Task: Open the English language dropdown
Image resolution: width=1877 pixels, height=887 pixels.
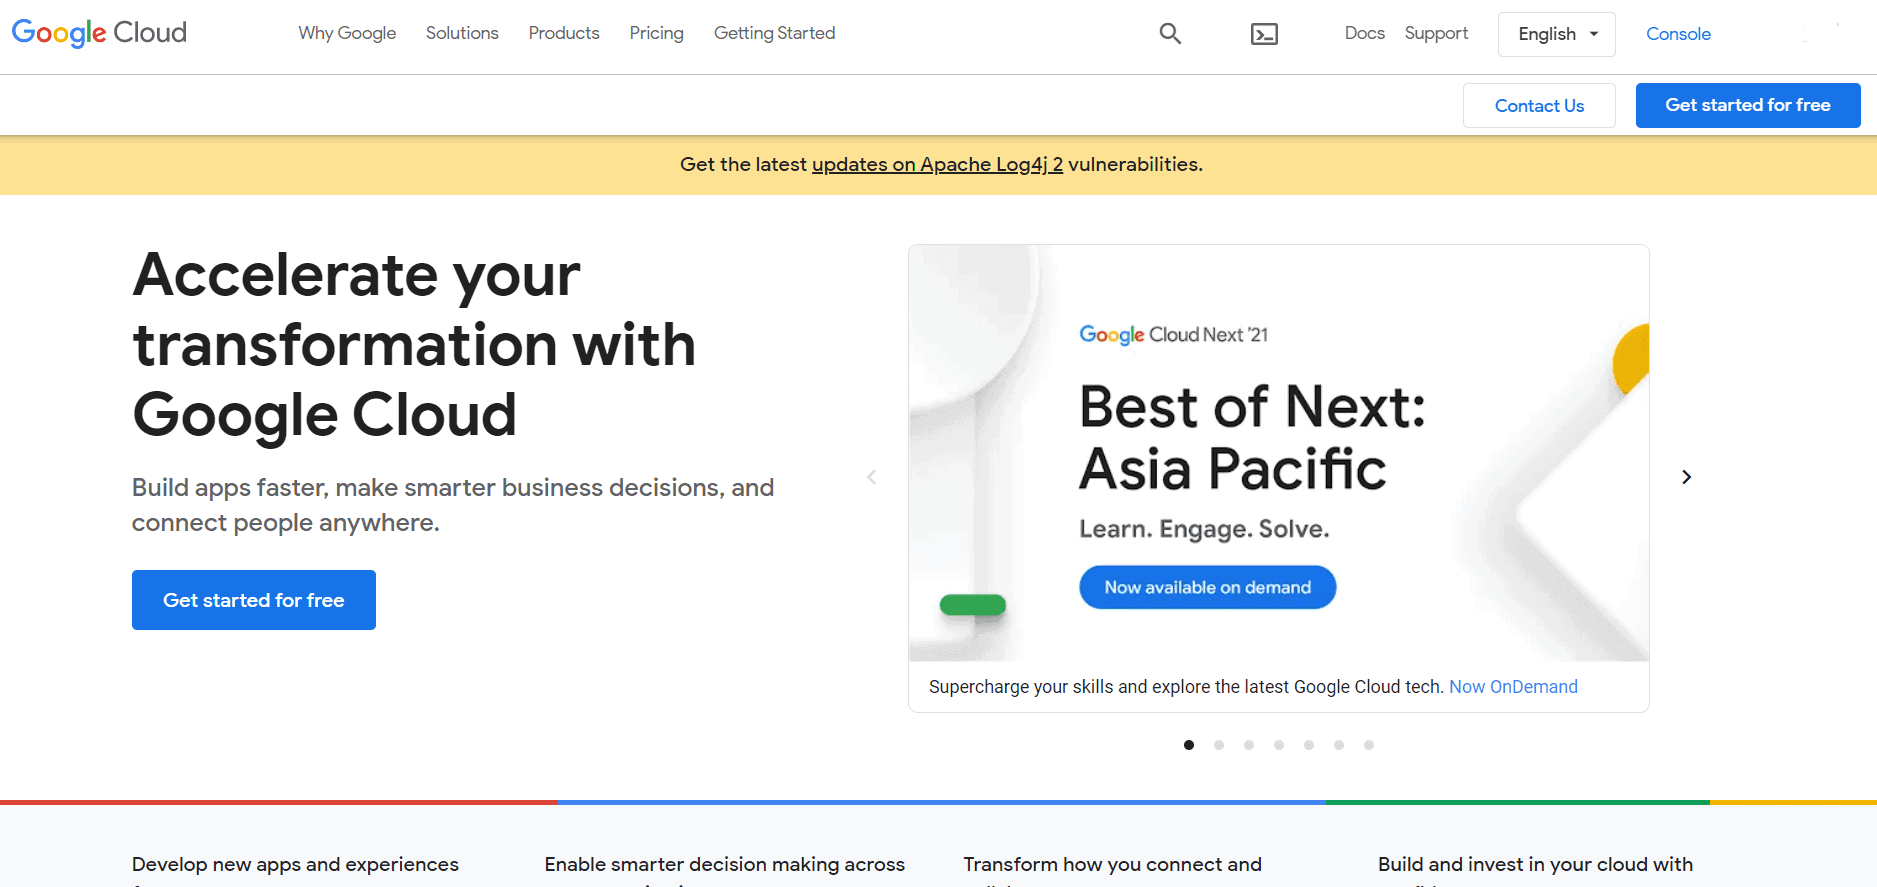Action: [1556, 34]
